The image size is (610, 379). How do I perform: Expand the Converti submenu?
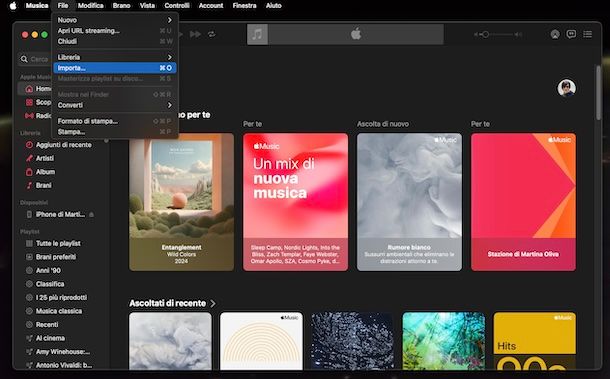coord(115,105)
